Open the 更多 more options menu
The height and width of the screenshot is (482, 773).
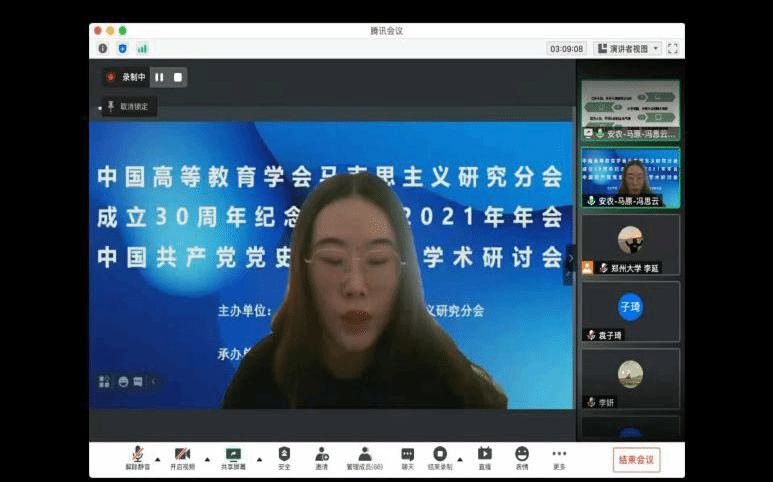pos(559,458)
